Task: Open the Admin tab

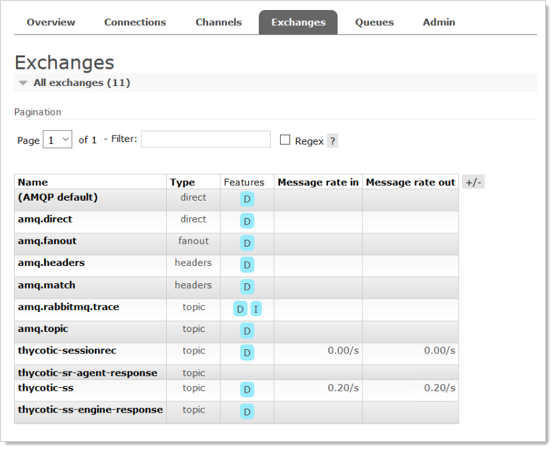Action: click(439, 22)
